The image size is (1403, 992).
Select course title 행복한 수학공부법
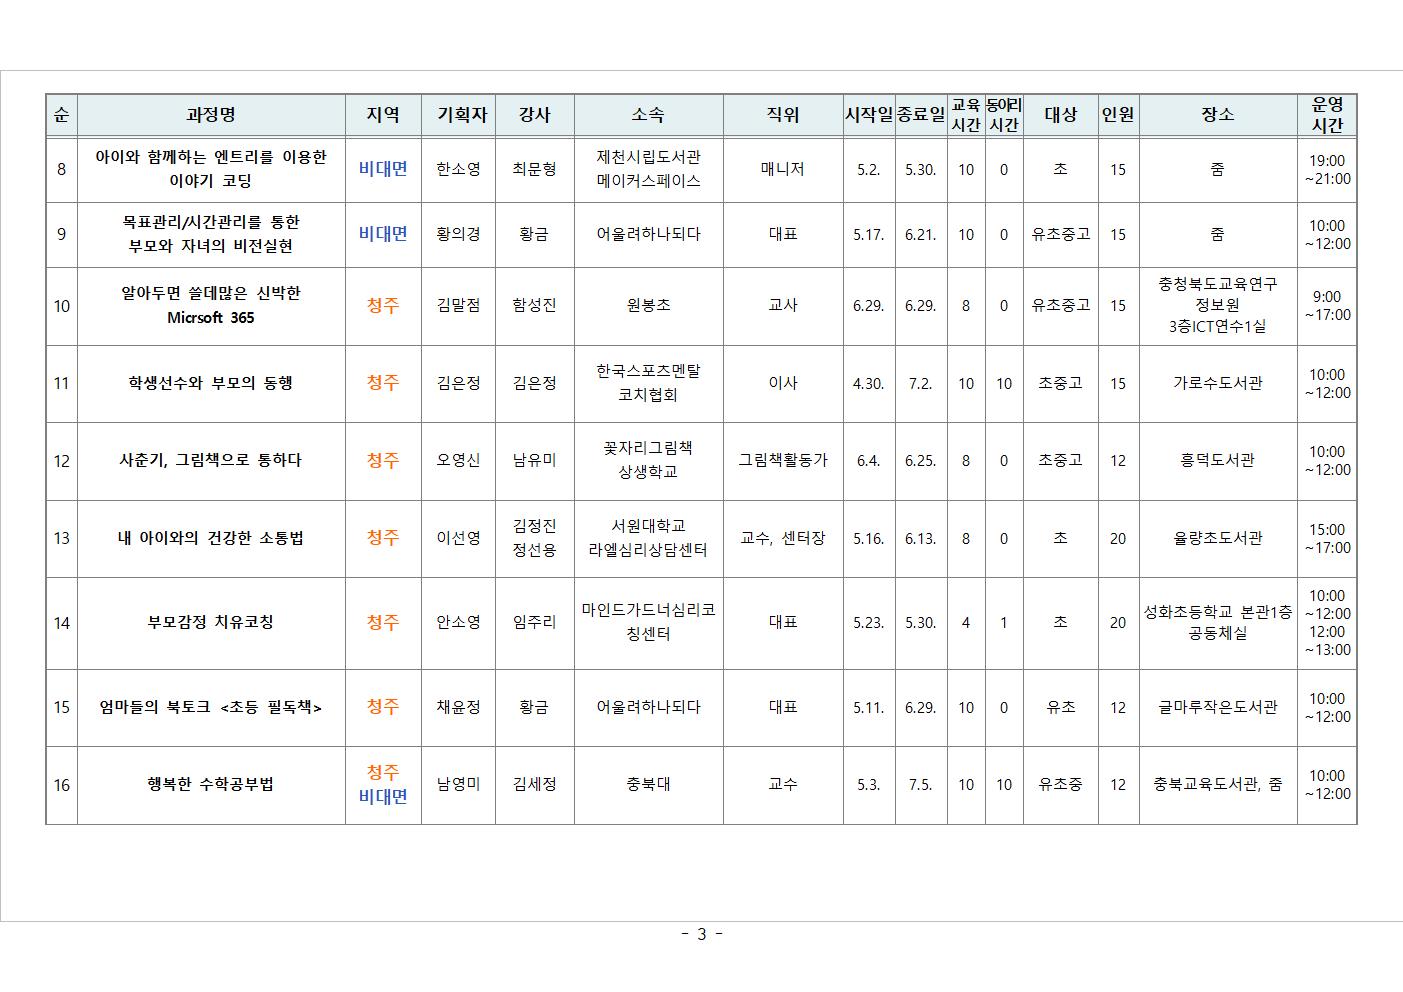pos(211,784)
